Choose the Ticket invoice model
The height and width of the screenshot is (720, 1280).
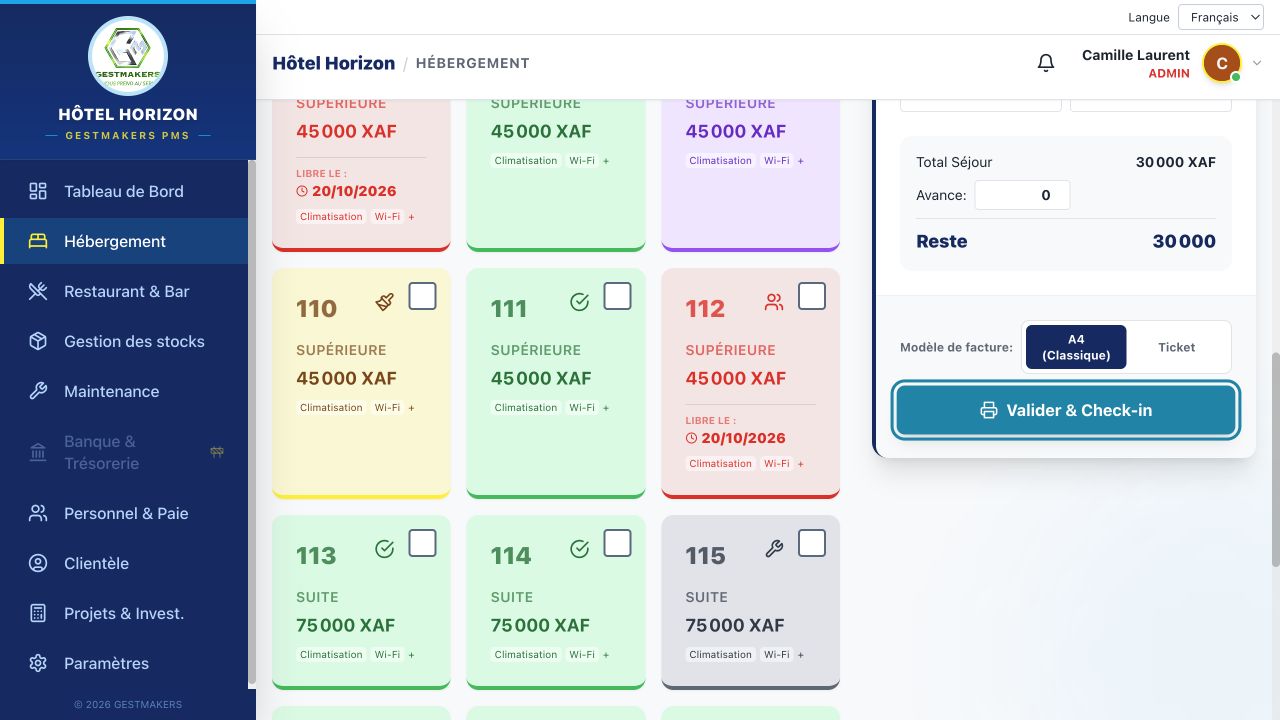[1177, 347]
